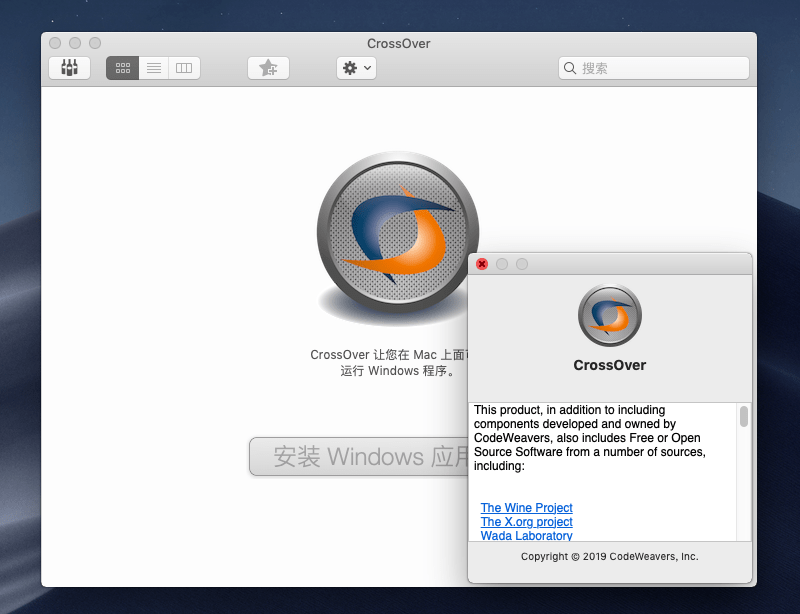Open The Wine Project link
The height and width of the screenshot is (614, 800).
coord(527,508)
